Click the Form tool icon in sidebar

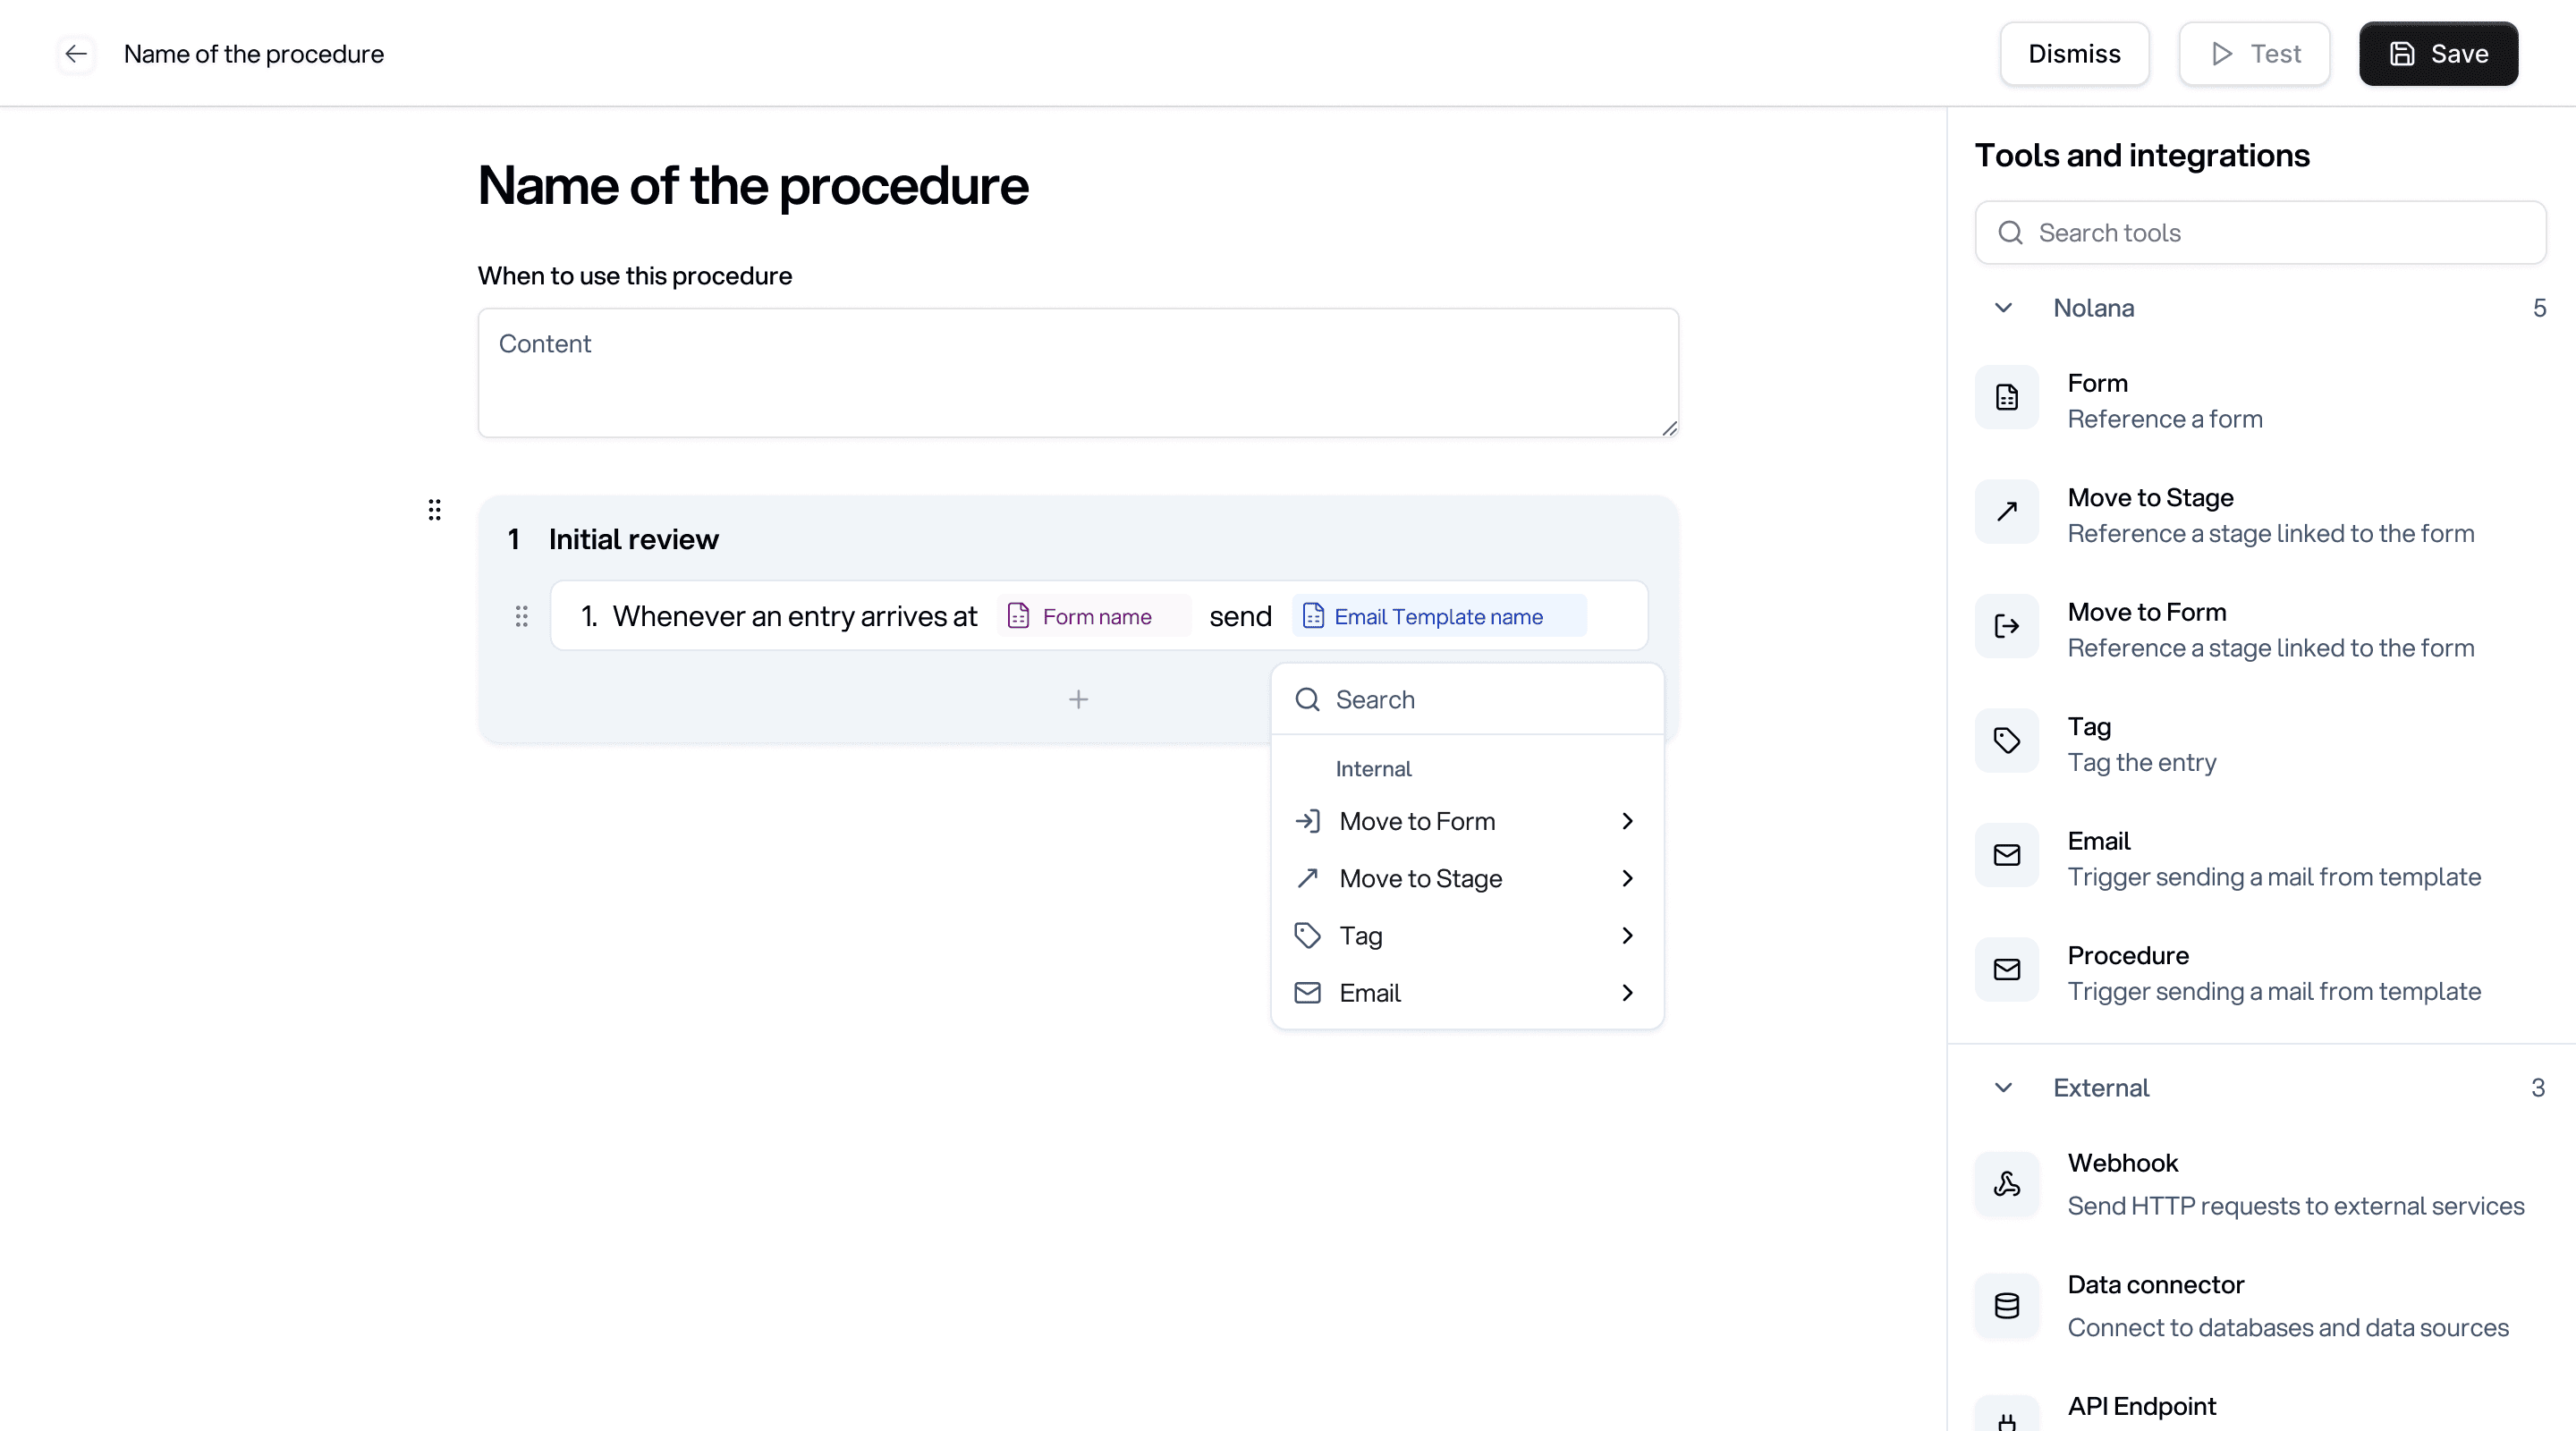pyautogui.click(x=2006, y=397)
